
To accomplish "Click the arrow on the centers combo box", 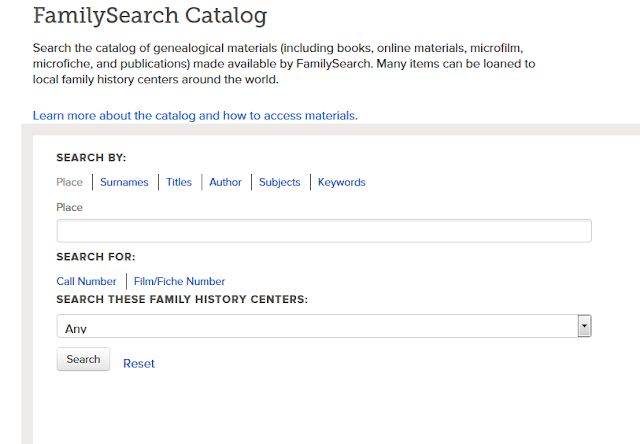I will coord(585,327).
